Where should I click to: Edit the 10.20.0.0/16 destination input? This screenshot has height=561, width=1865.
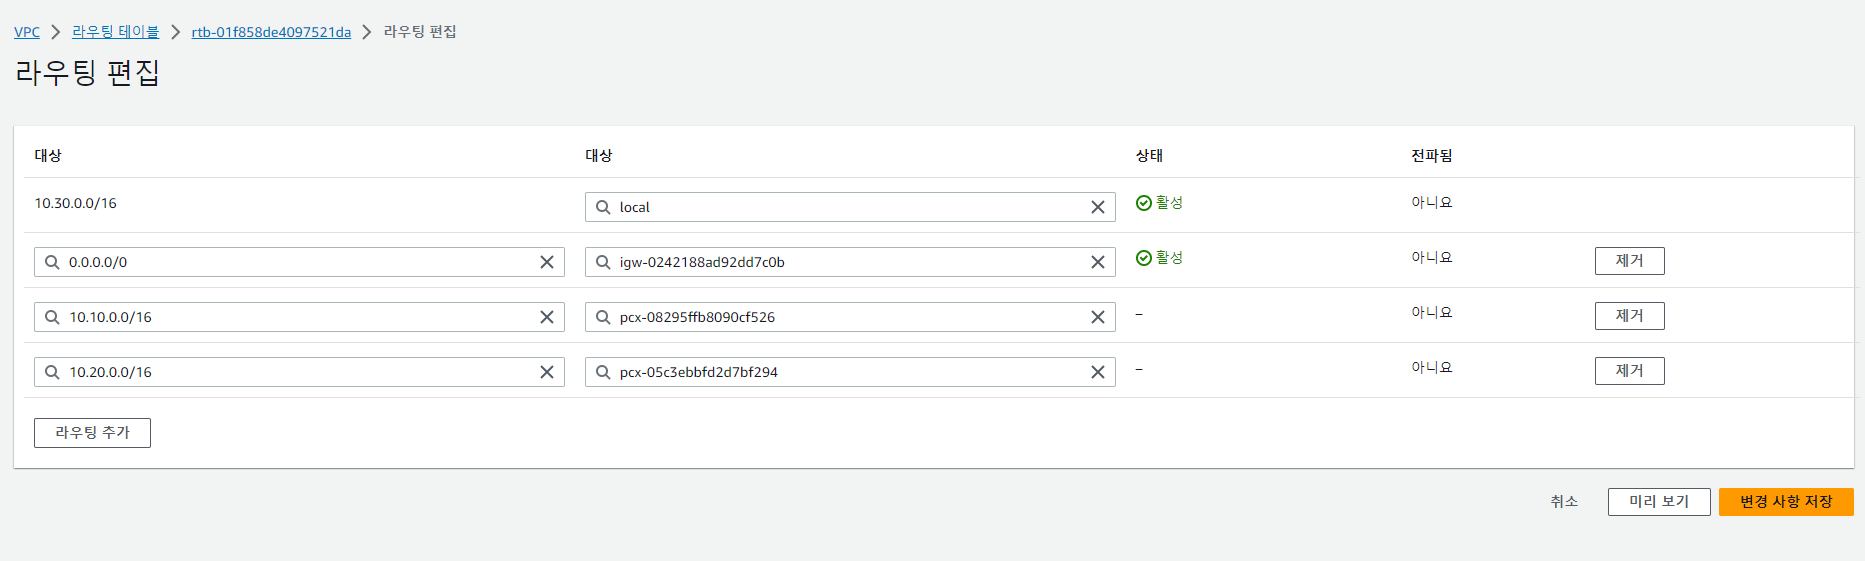pos(299,372)
